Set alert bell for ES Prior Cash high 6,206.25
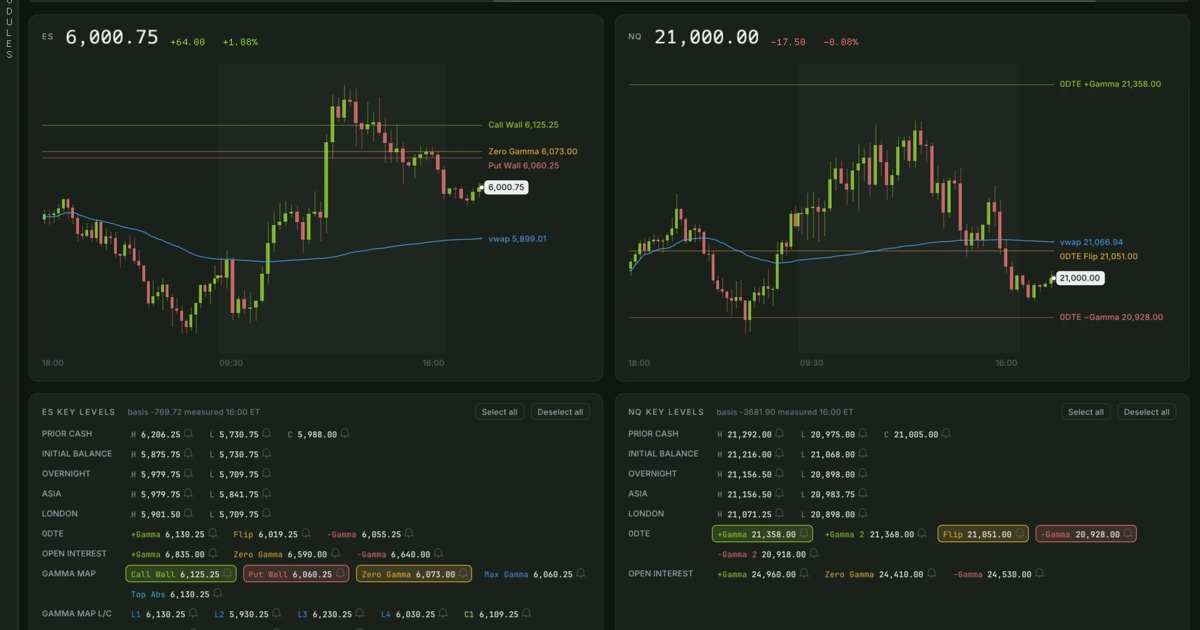Image resolution: width=1200 pixels, height=630 pixels. coord(188,434)
